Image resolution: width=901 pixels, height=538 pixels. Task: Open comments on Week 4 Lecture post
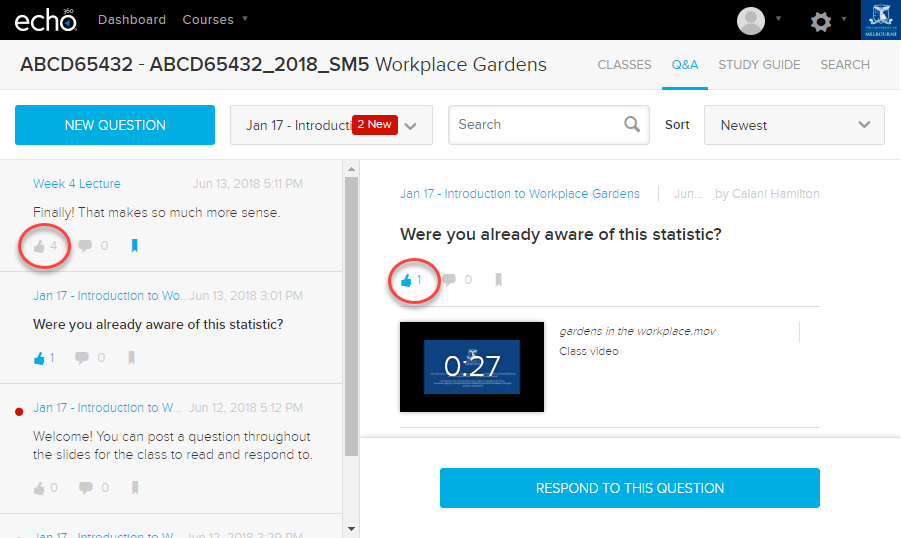tap(85, 246)
